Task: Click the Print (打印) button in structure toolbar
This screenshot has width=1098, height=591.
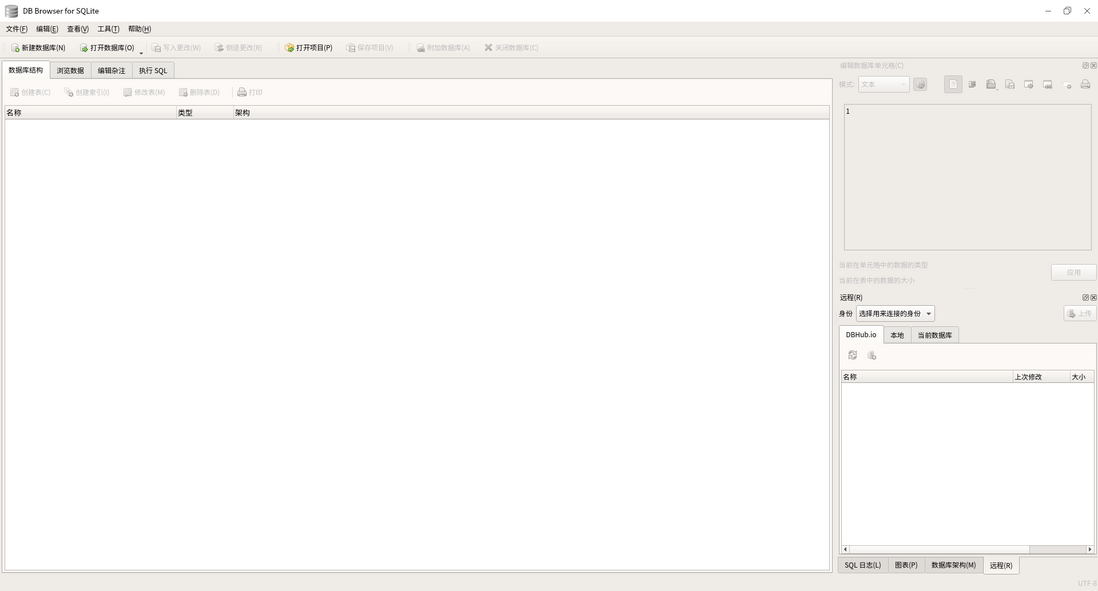Action: tap(250, 92)
